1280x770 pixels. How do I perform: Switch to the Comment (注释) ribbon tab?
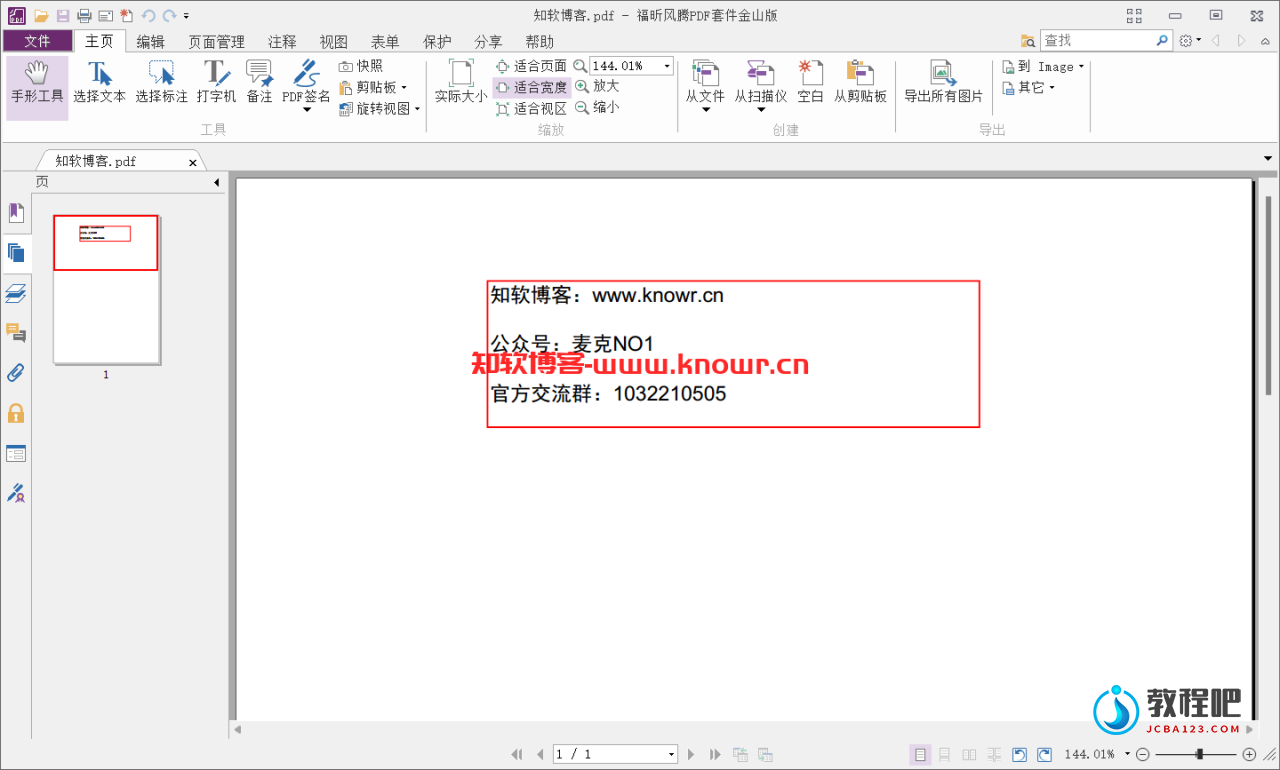[282, 41]
